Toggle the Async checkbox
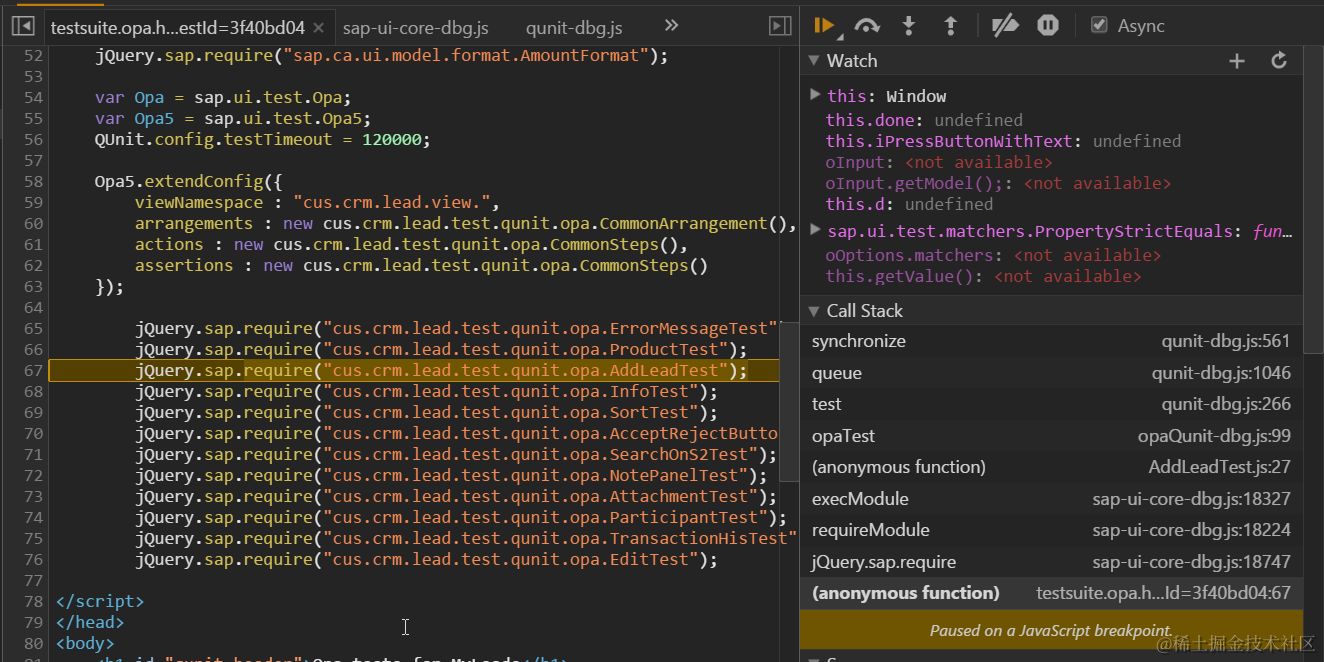This screenshot has height=662, width=1324. (x=1099, y=25)
